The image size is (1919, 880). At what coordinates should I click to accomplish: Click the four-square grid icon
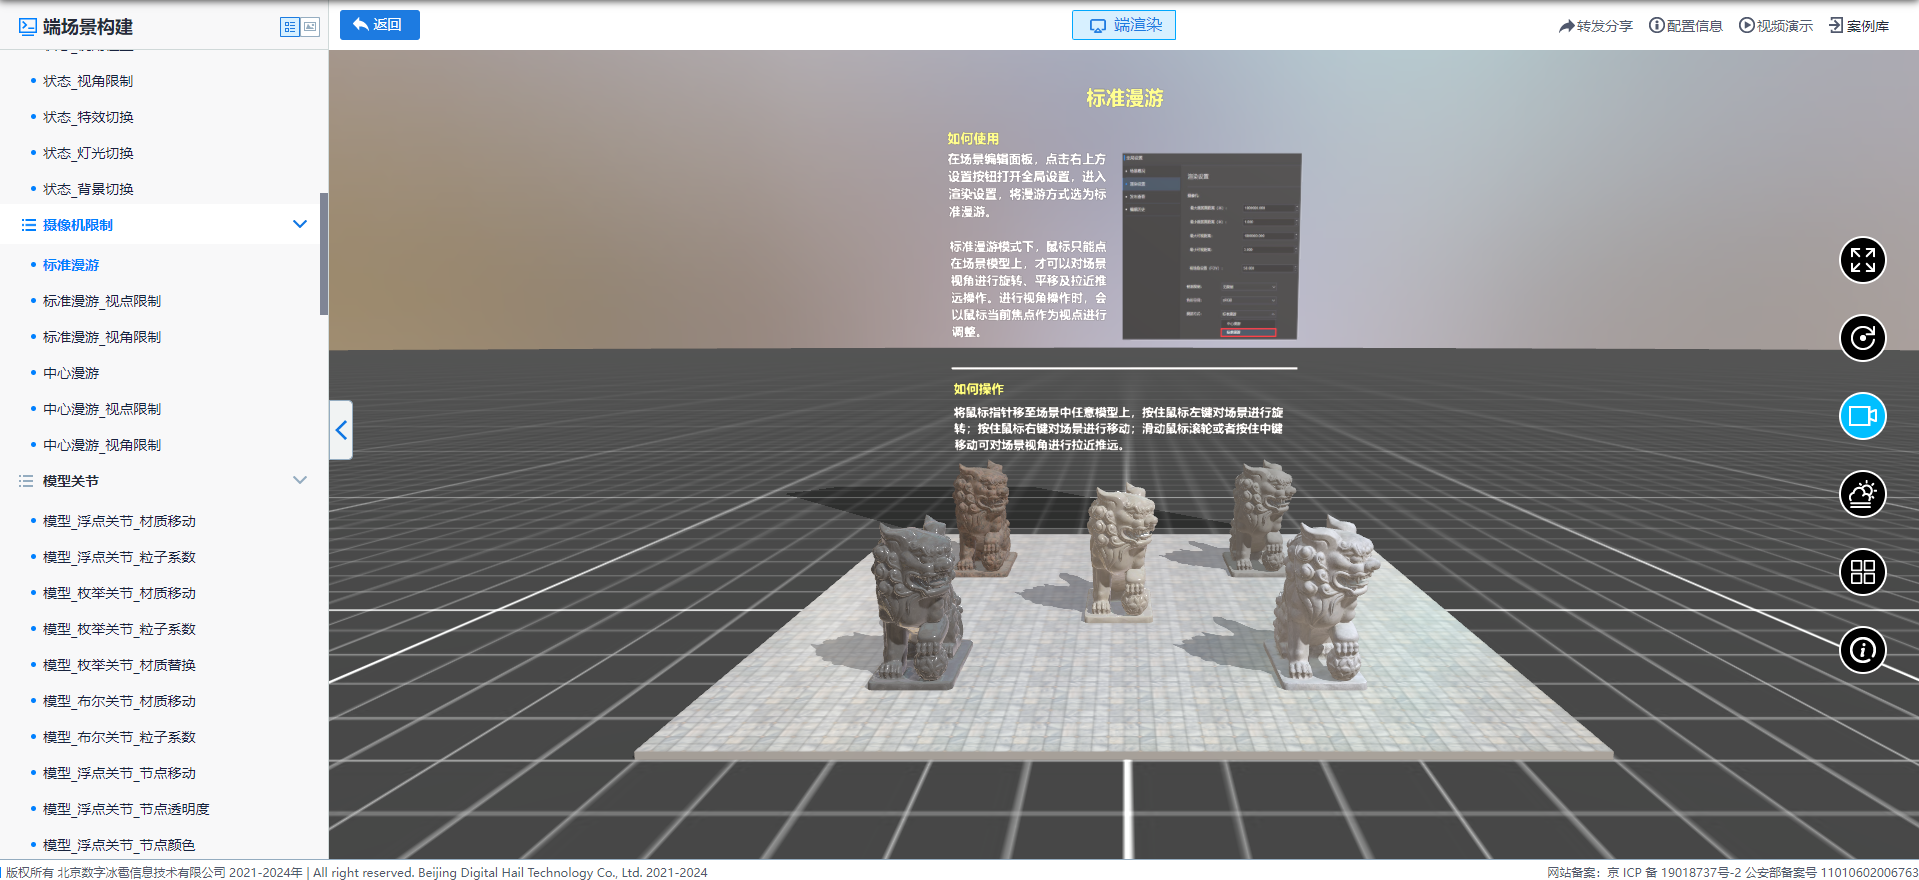pyautogui.click(x=1862, y=572)
